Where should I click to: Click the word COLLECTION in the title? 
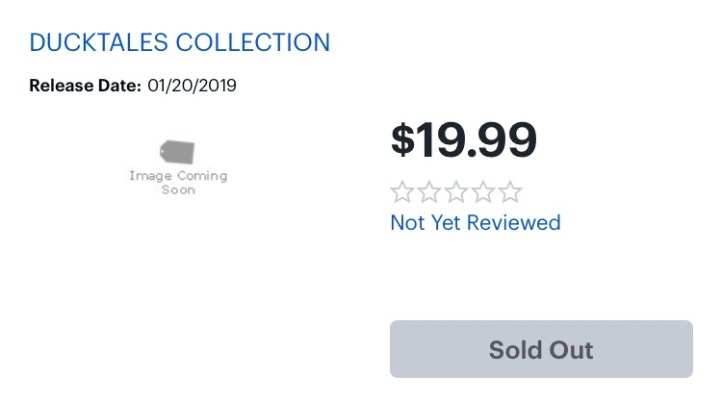click(253, 43)
